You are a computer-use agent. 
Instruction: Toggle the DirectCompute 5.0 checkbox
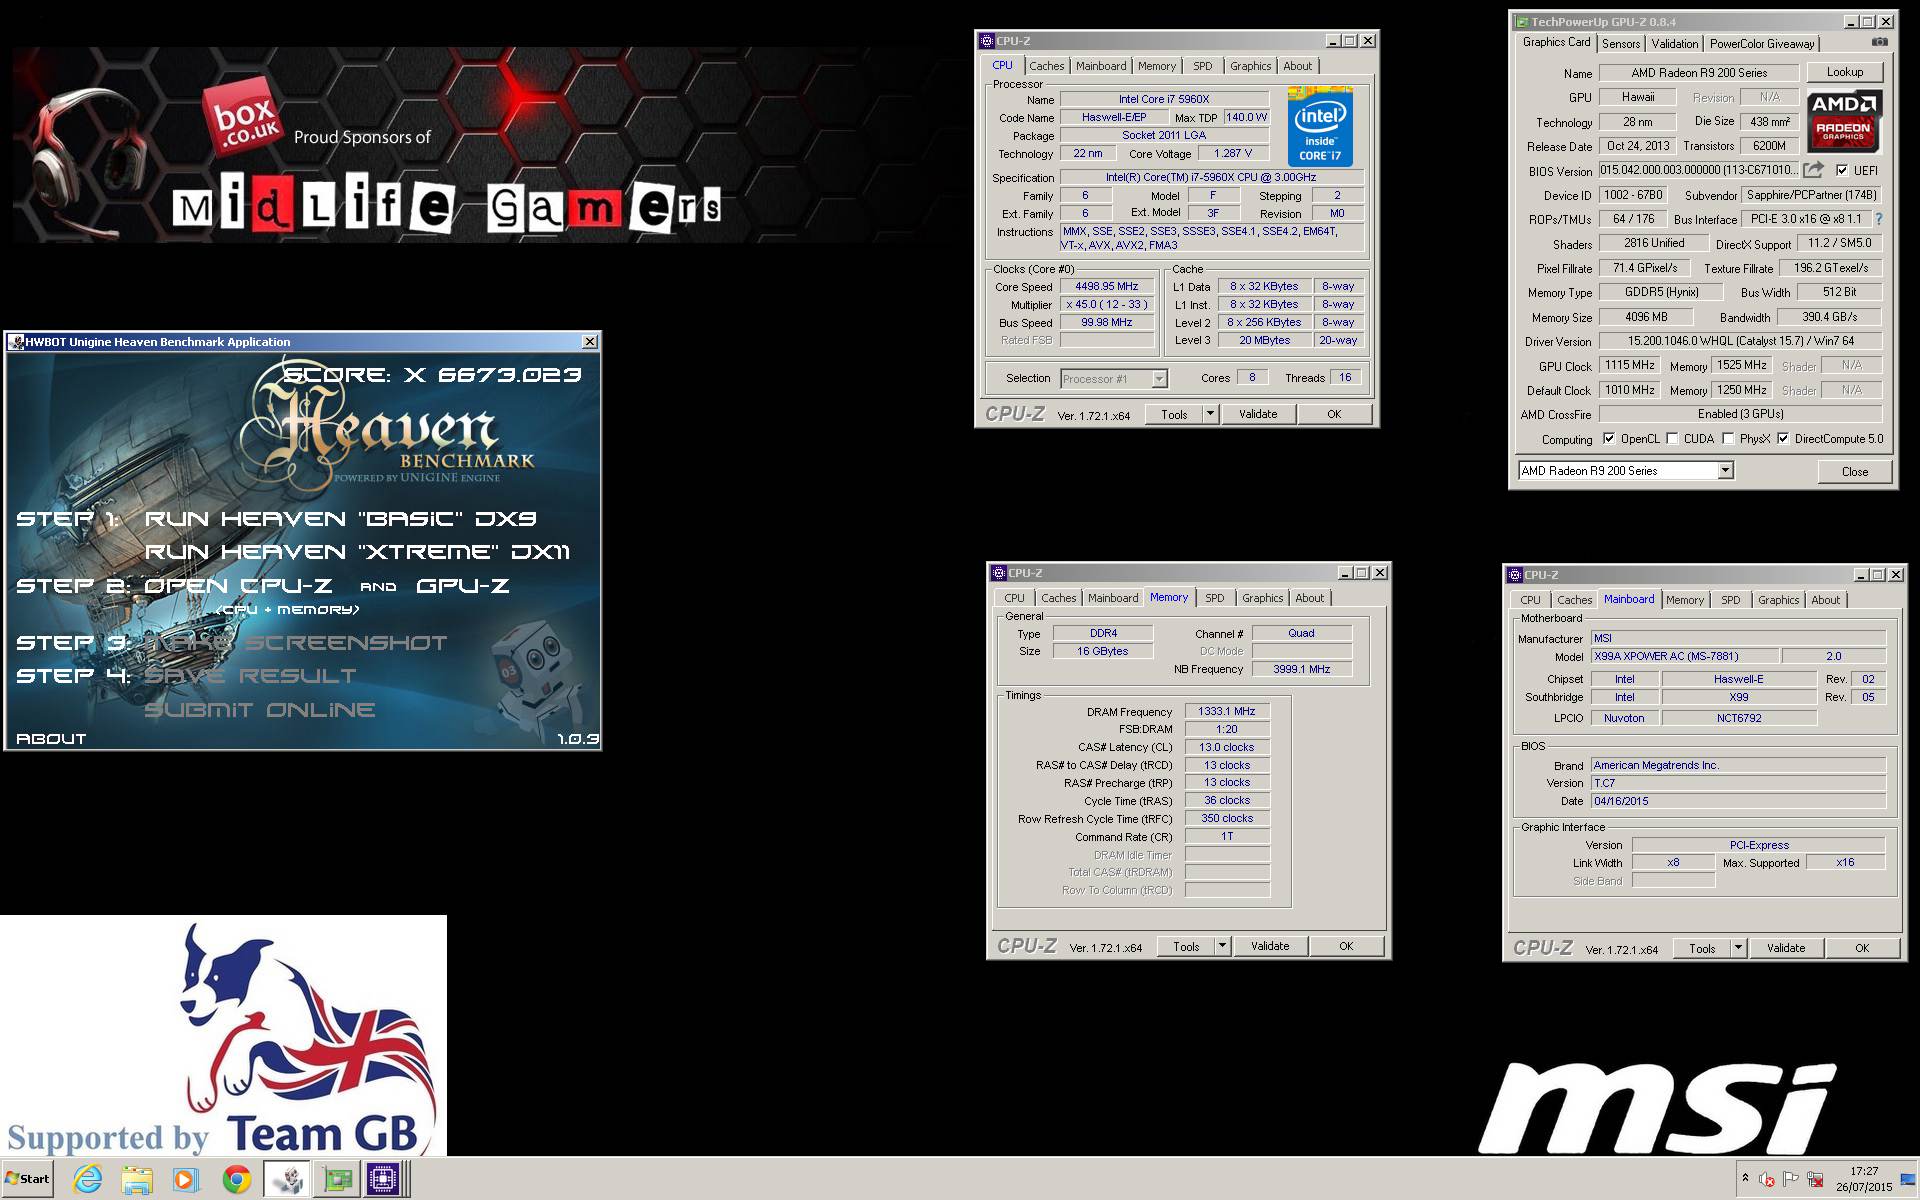pos(1783,438)
